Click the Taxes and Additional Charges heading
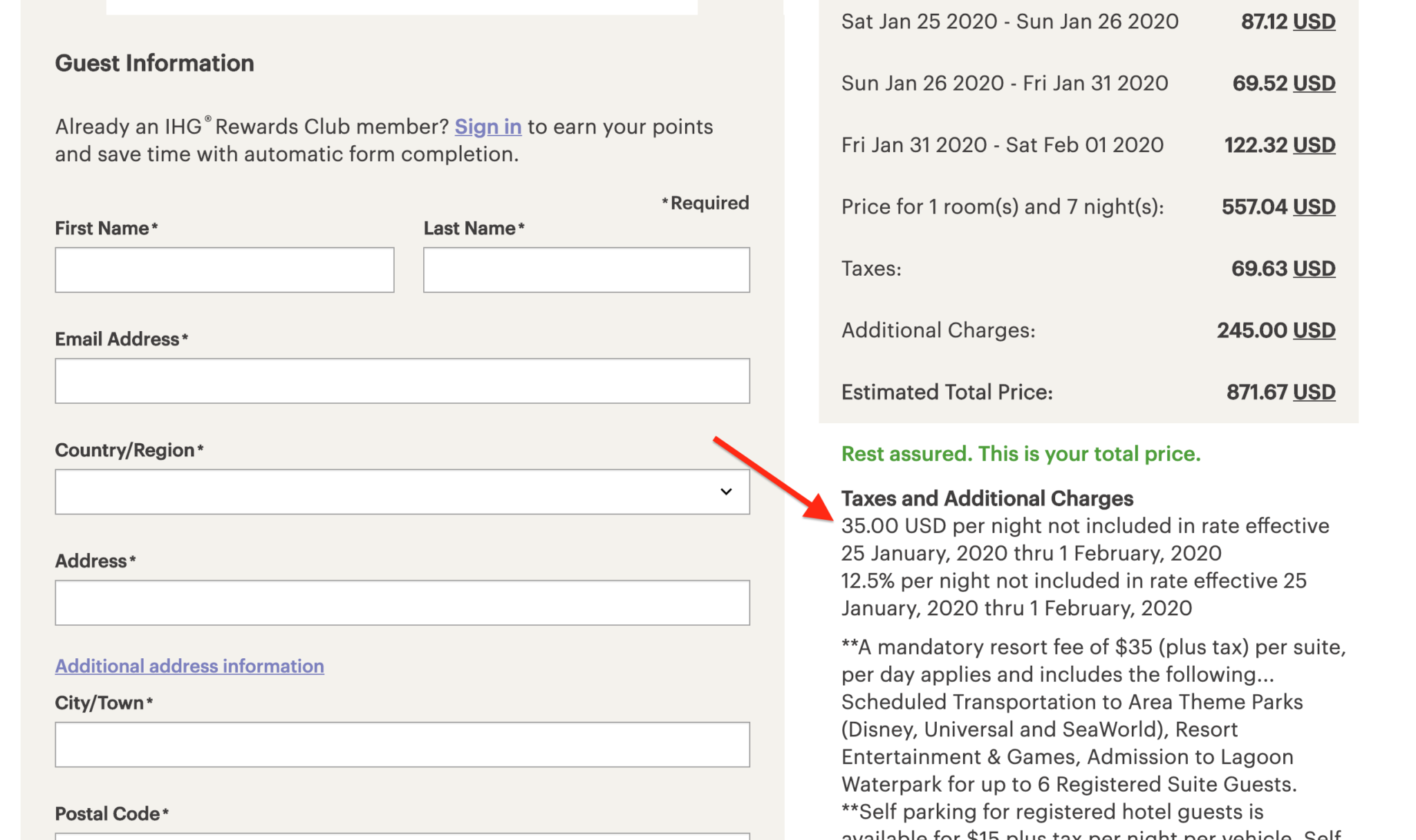Screen dimensions: 1416x840 click(987, 498)
